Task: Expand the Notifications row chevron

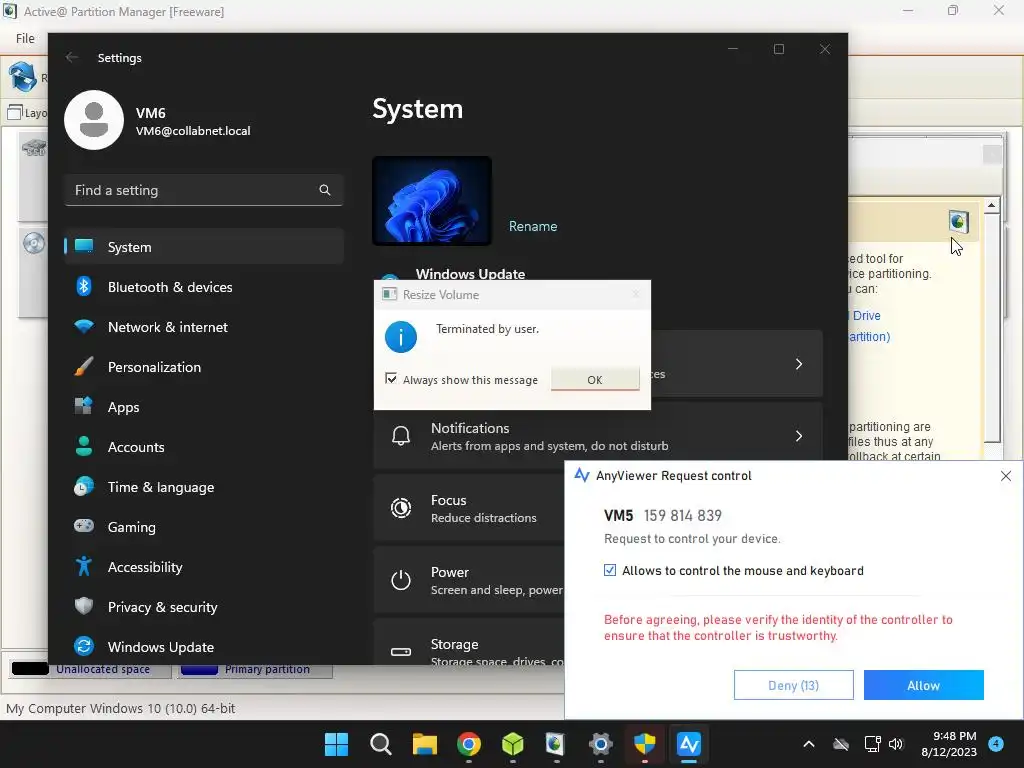Action: pos(799,436)
